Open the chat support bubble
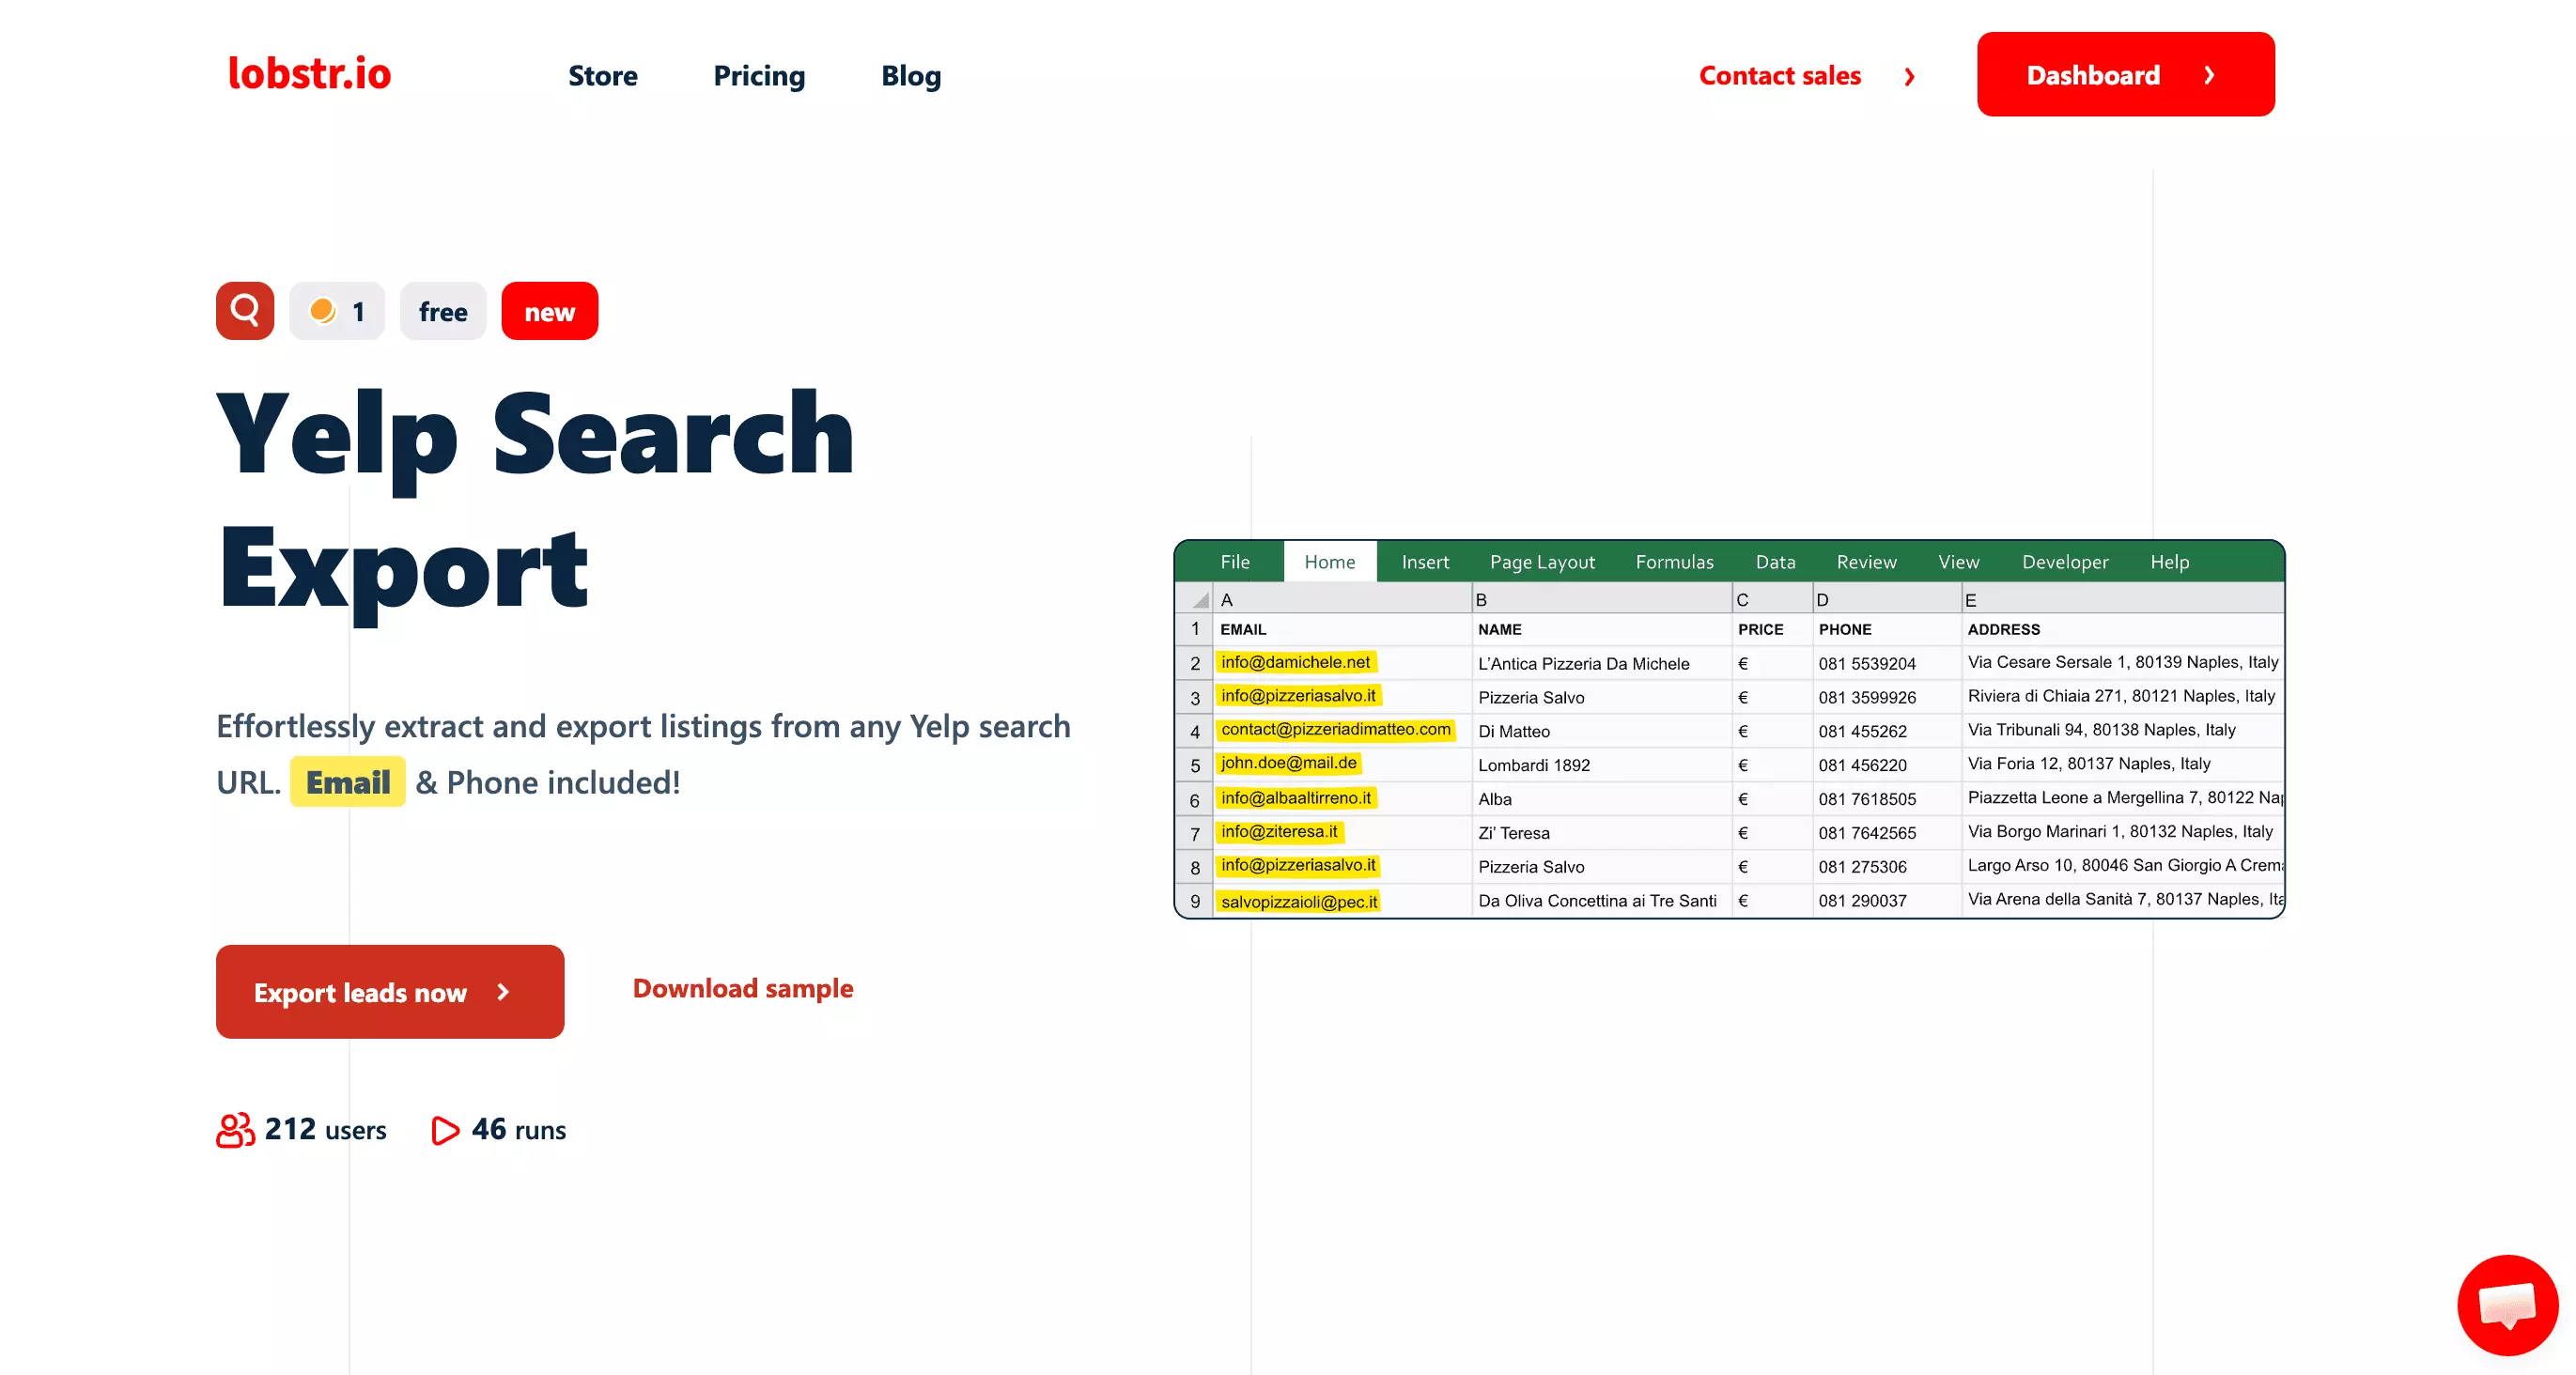This screenshot has width=2576, height=1375. pos(2507,1305)
